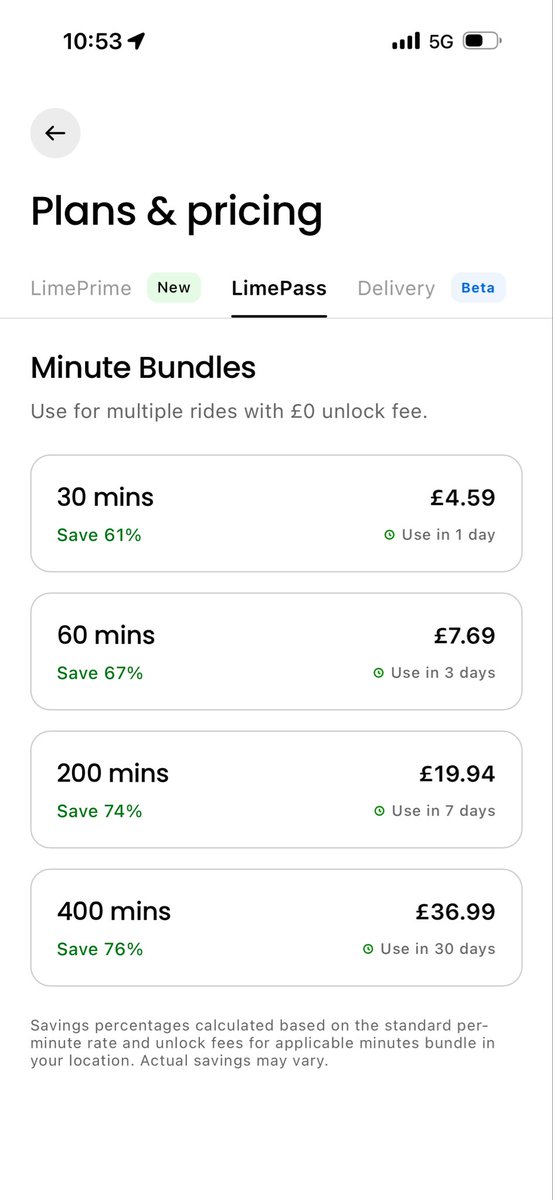Tap the Plans & pricing heading
Screen dimensions: 553x1200
[177, 212]
